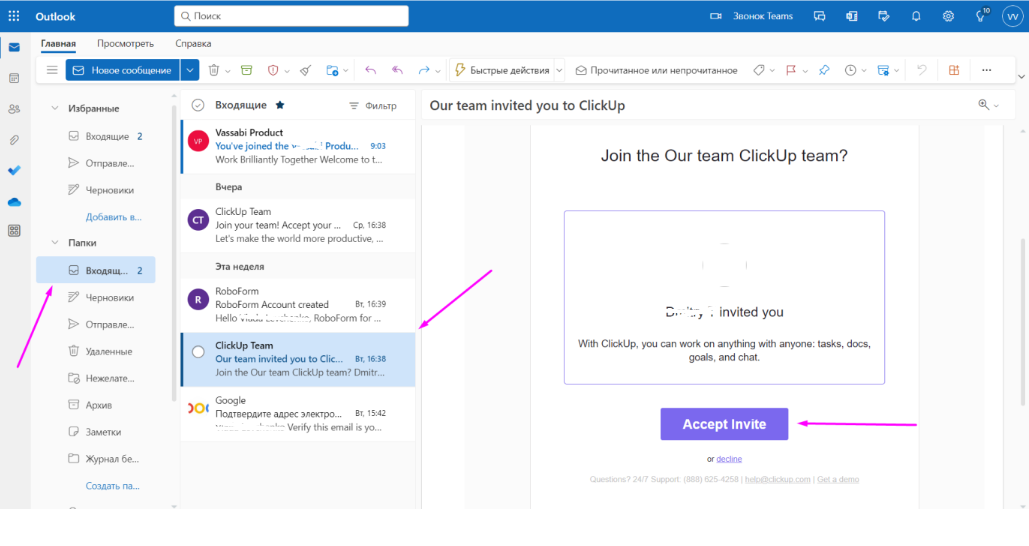This screenshot has width=1029, height=546.
Task: Start a Звонок Teams call
Action: coord(752,16)
